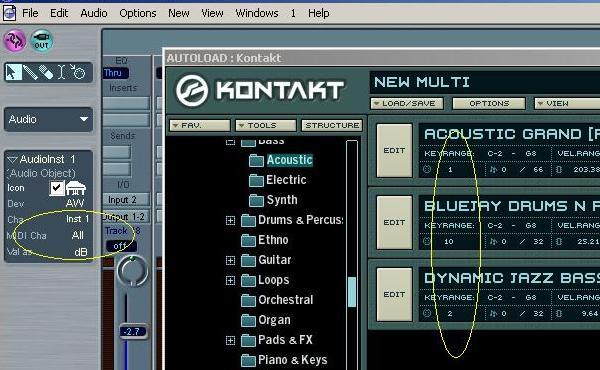Expand the Loops folder
Viewport: 600px width, 370px height.
(230, 280)
